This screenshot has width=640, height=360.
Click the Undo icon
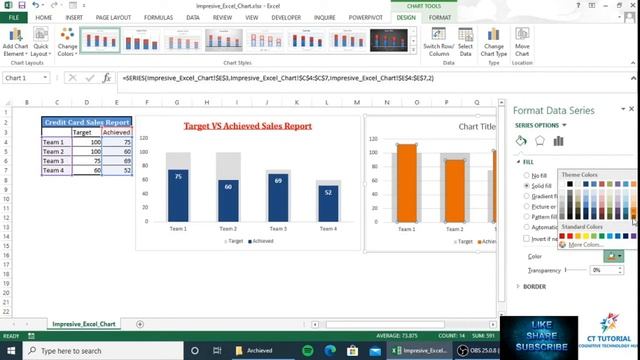coord(36,5)
